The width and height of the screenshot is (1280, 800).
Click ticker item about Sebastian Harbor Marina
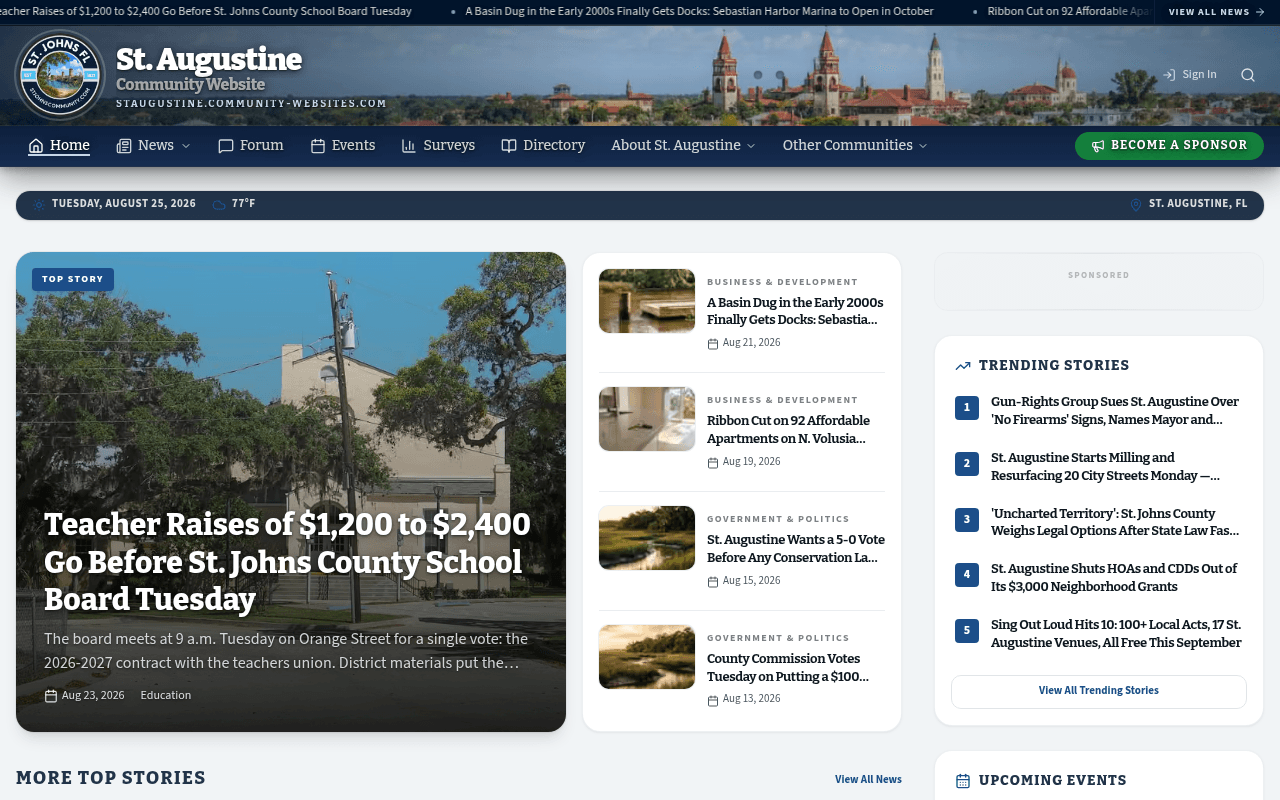pos(699,12)
